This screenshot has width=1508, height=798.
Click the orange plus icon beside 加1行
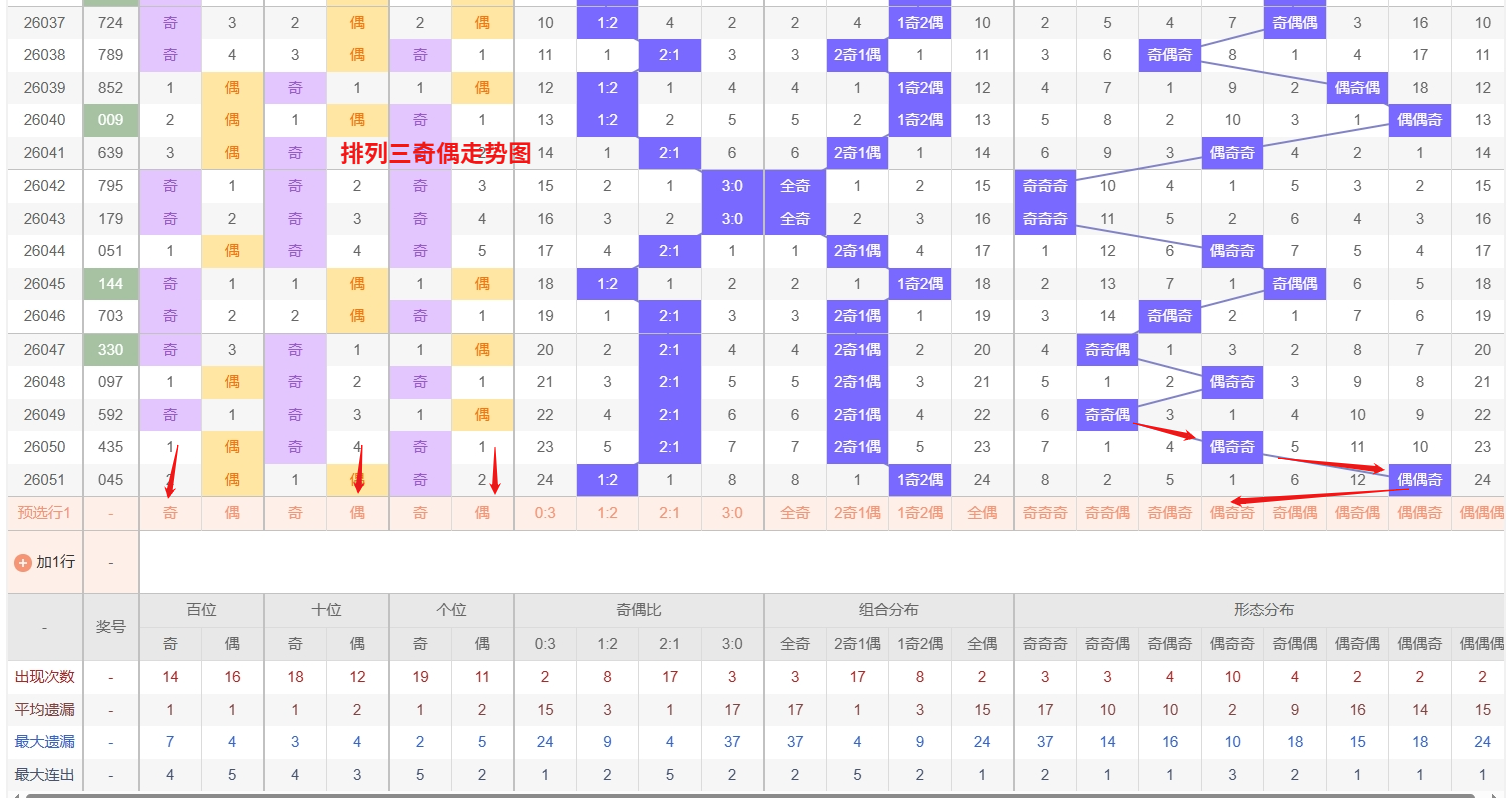pyautogui.click(x=20, y=561)
